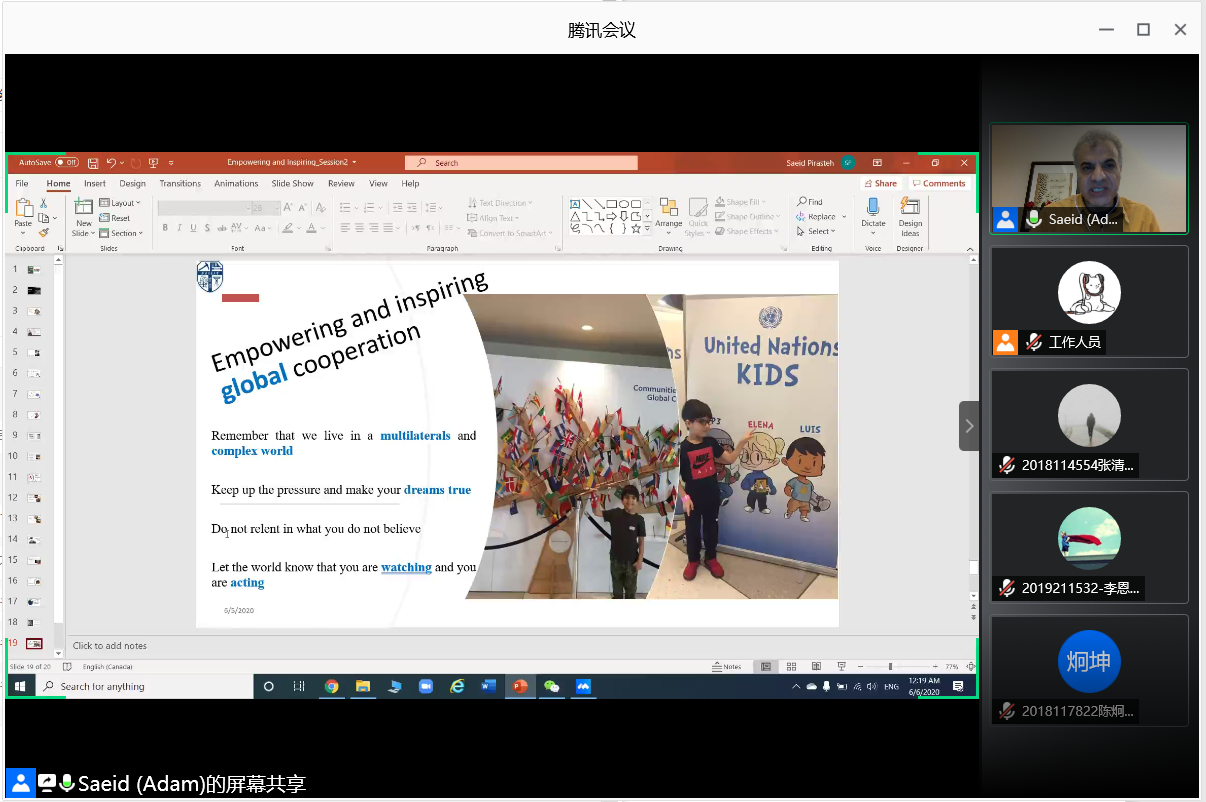Viewport: 1206px width, 802px height.
Task: Click the WeChat icon in the taskbar
Action: tap(551, 687)
